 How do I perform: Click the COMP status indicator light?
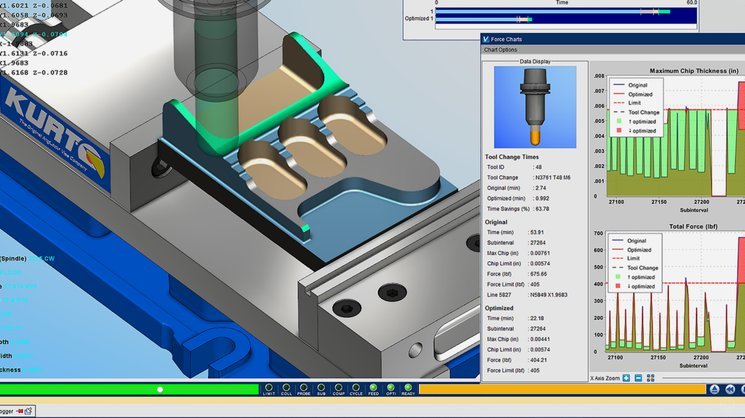338,388
